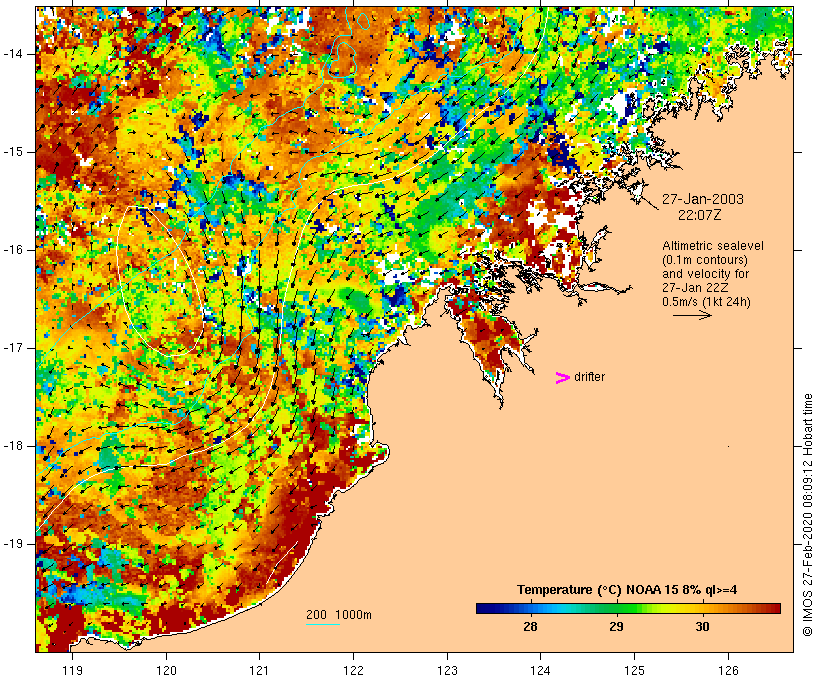Click the '27-Jan-2003' date label
This screenshot has width=820, height=680.
click(703, 199)
